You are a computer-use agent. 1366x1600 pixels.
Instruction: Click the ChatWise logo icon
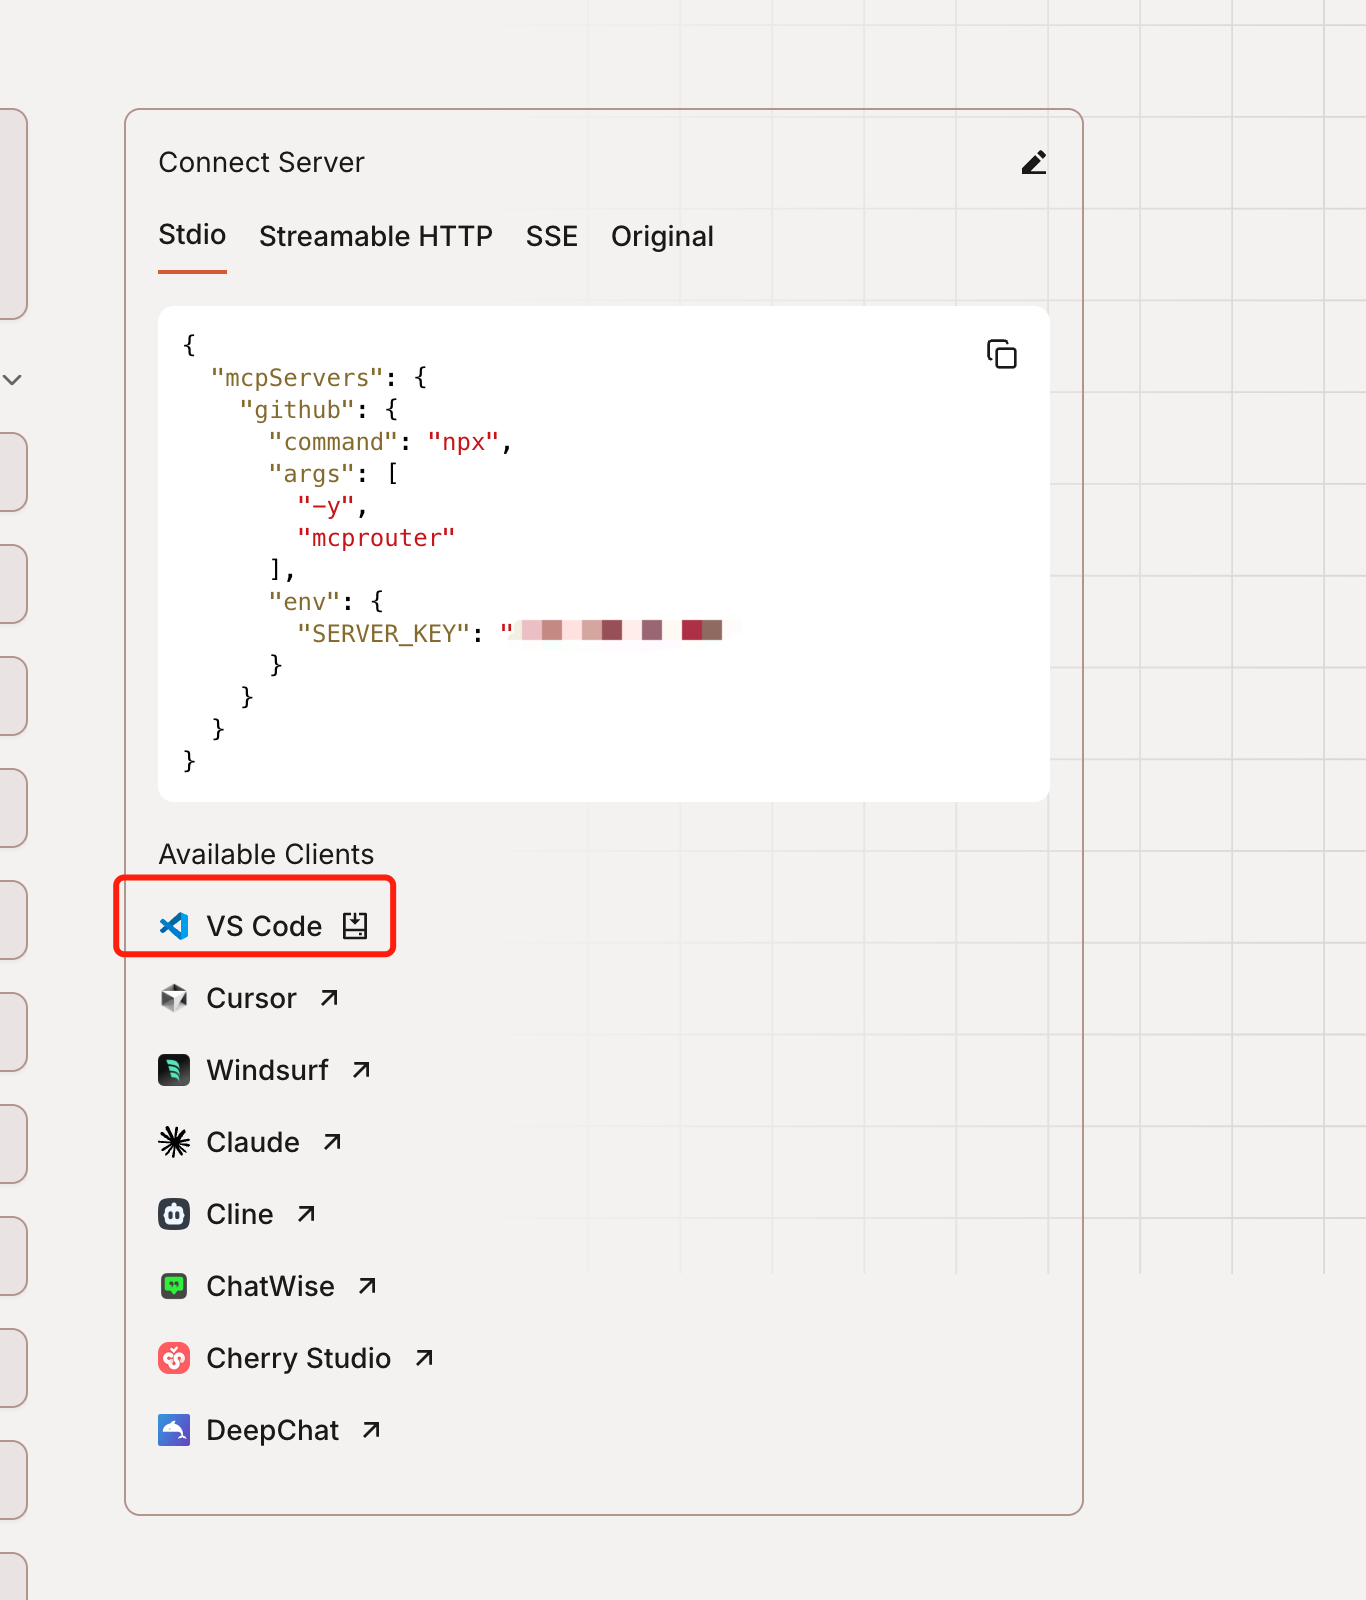point(174,1286)
